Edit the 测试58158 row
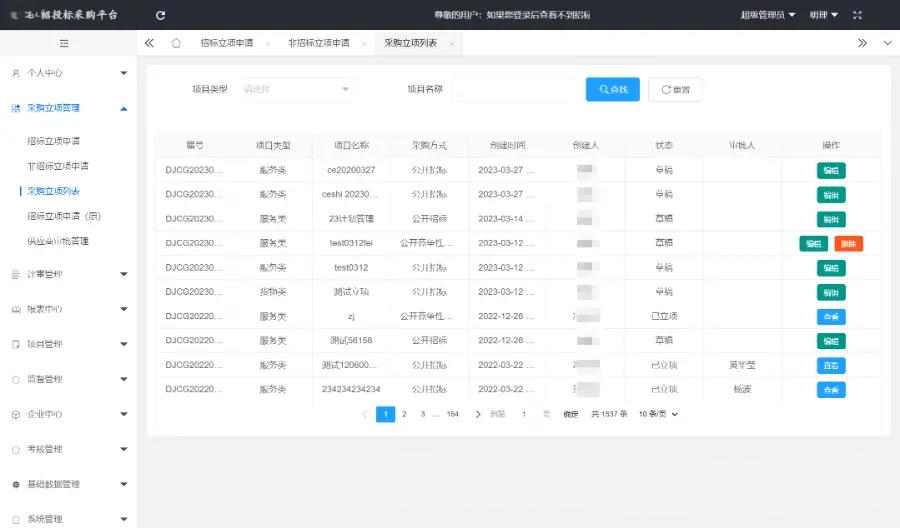Screen dimensions: 900x528 [831, 341]
